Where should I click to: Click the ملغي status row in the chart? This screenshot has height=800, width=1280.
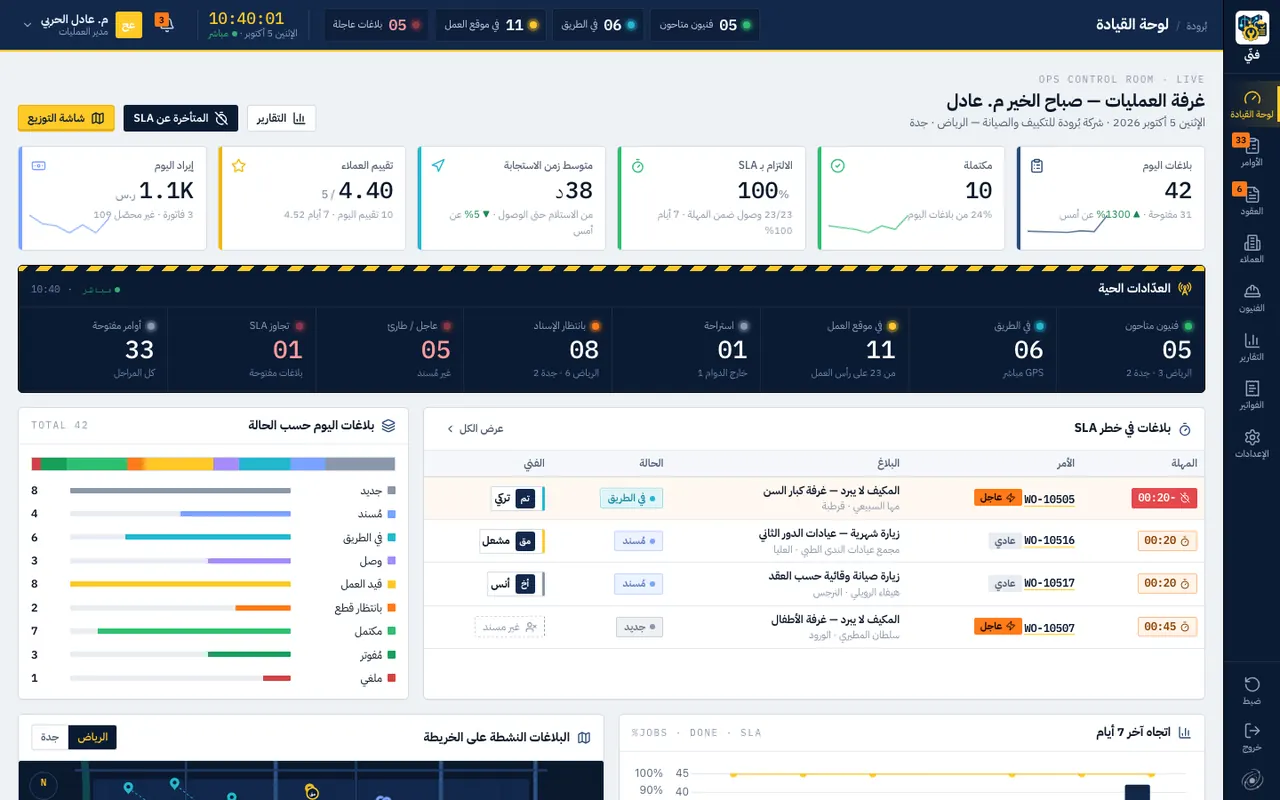click(x=213, y=678)
